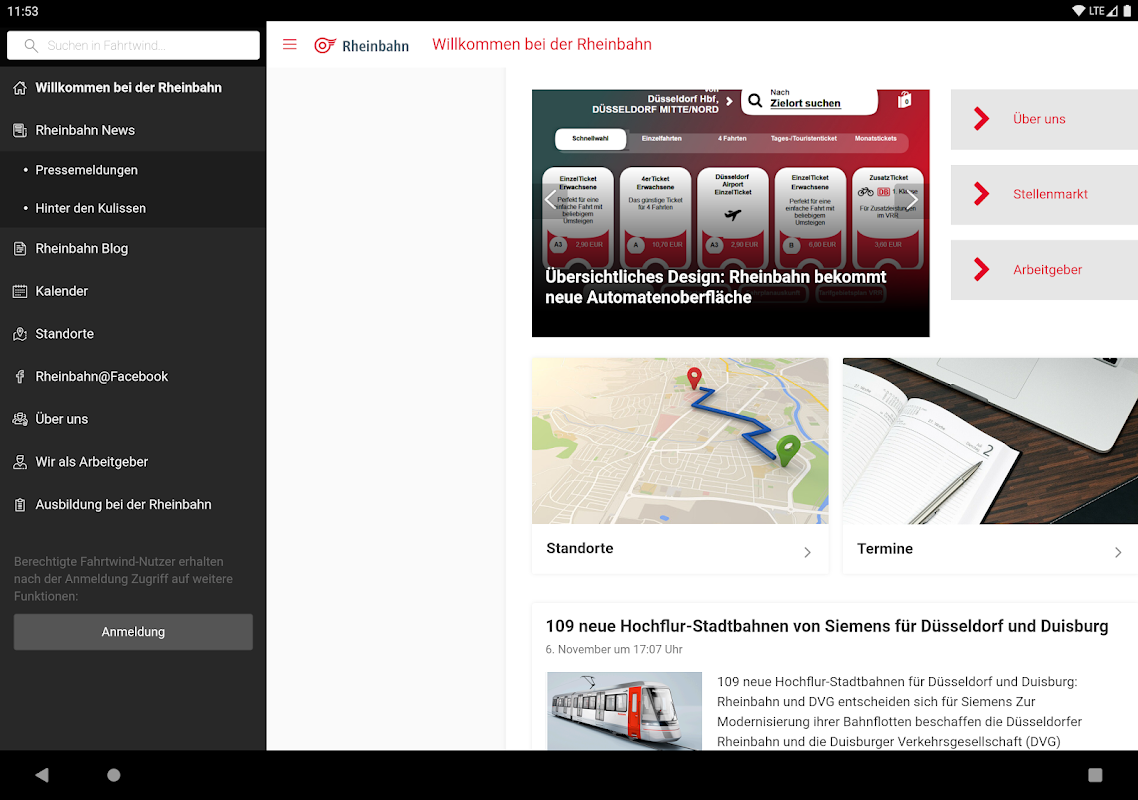Click the '6. November um 17:07 Uhr' date
This screenshot has width=1138, height=800.
pyautogui.click(x=614, y=650)
